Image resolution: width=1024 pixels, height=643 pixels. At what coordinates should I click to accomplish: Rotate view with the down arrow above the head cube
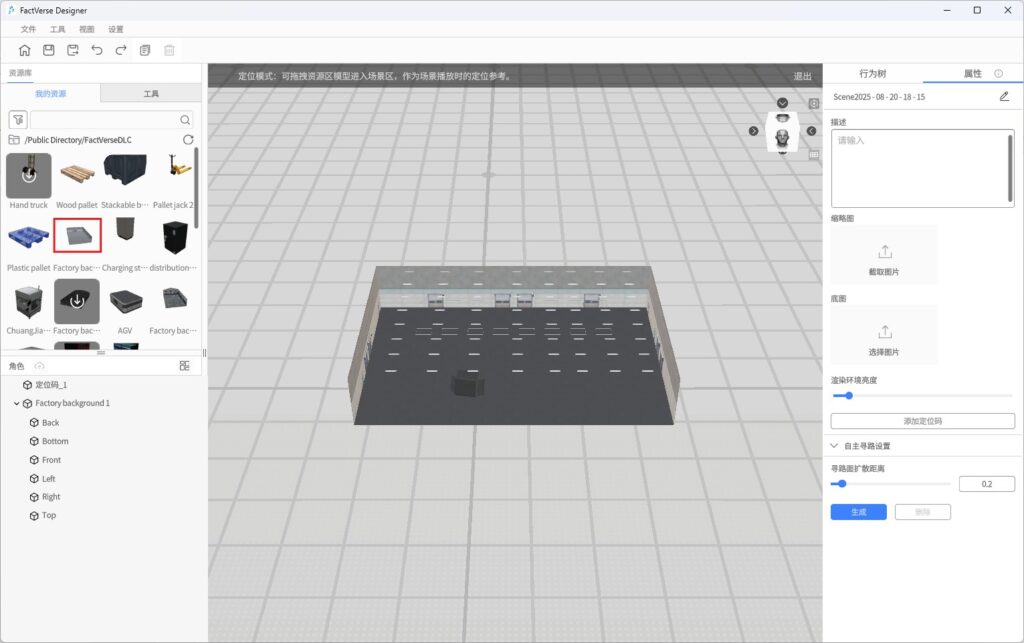782,103
